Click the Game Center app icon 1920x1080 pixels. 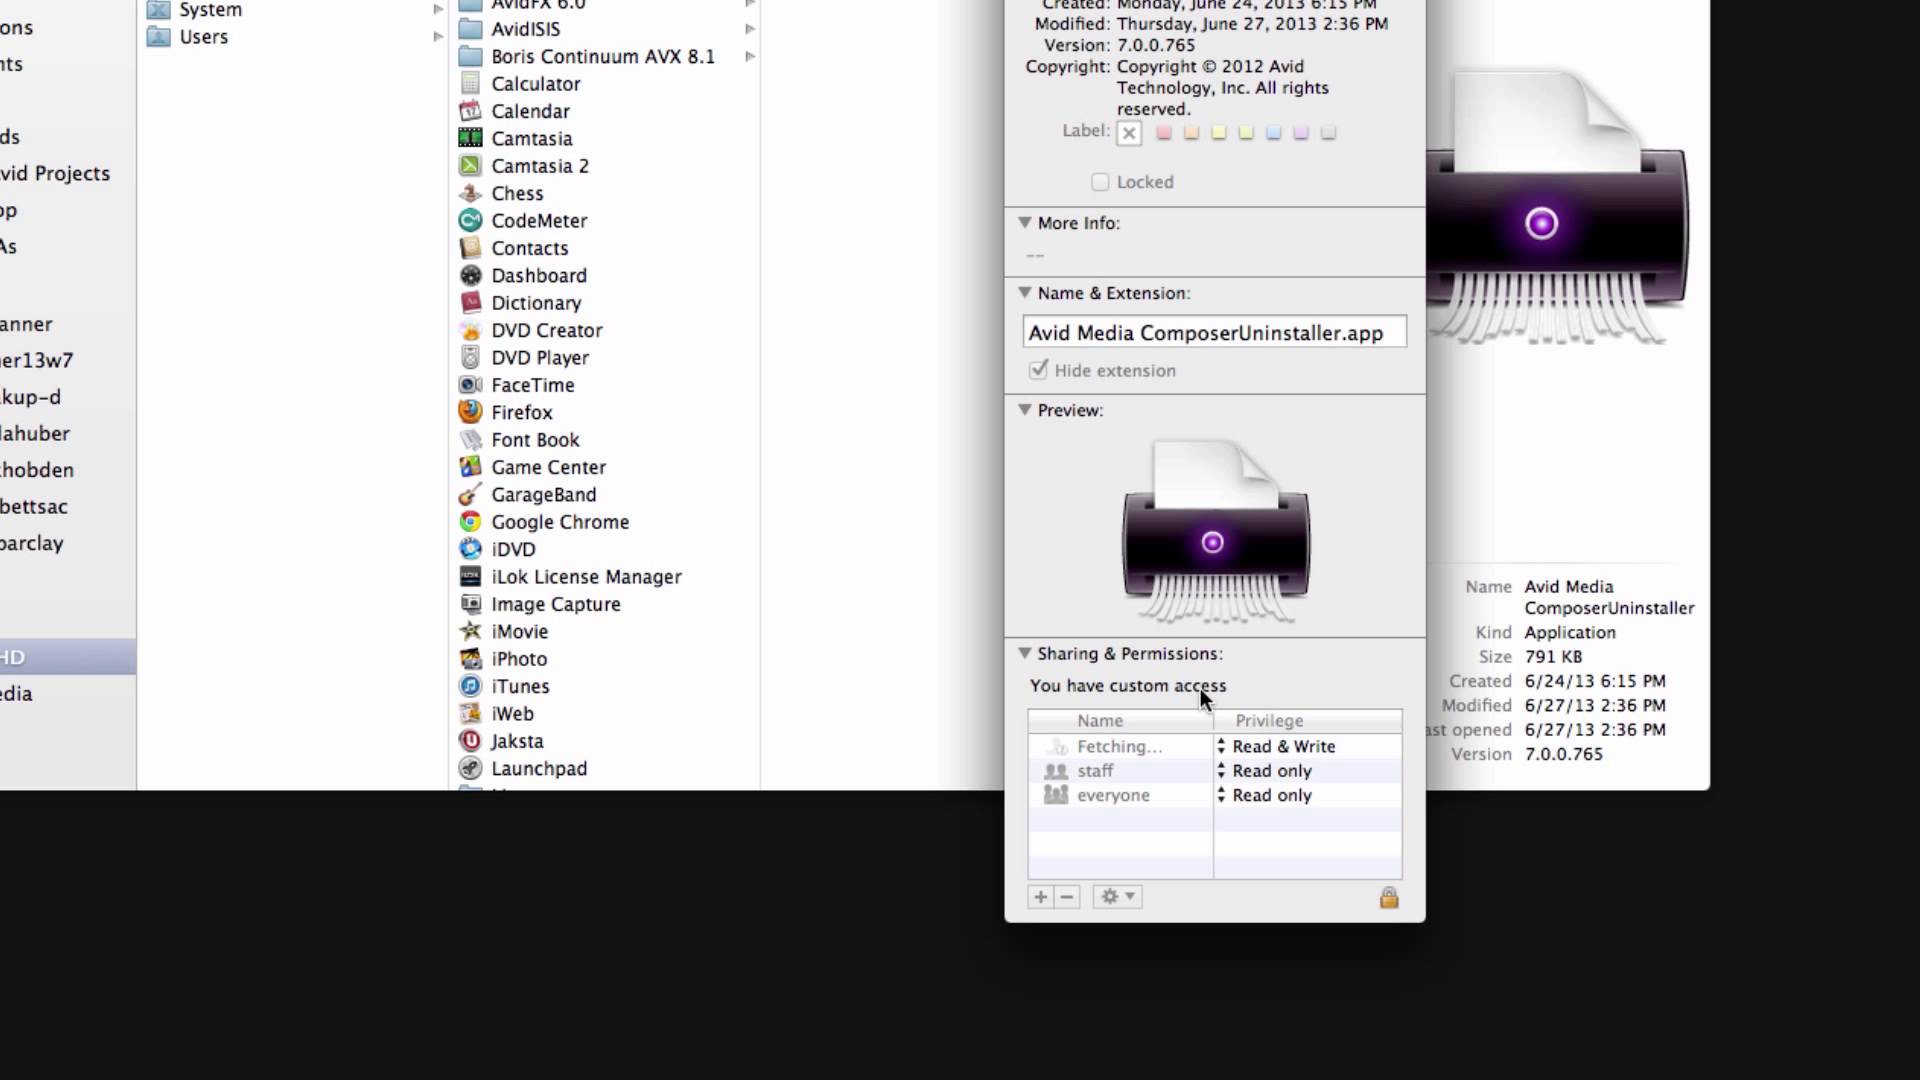[x=470, y=467]
